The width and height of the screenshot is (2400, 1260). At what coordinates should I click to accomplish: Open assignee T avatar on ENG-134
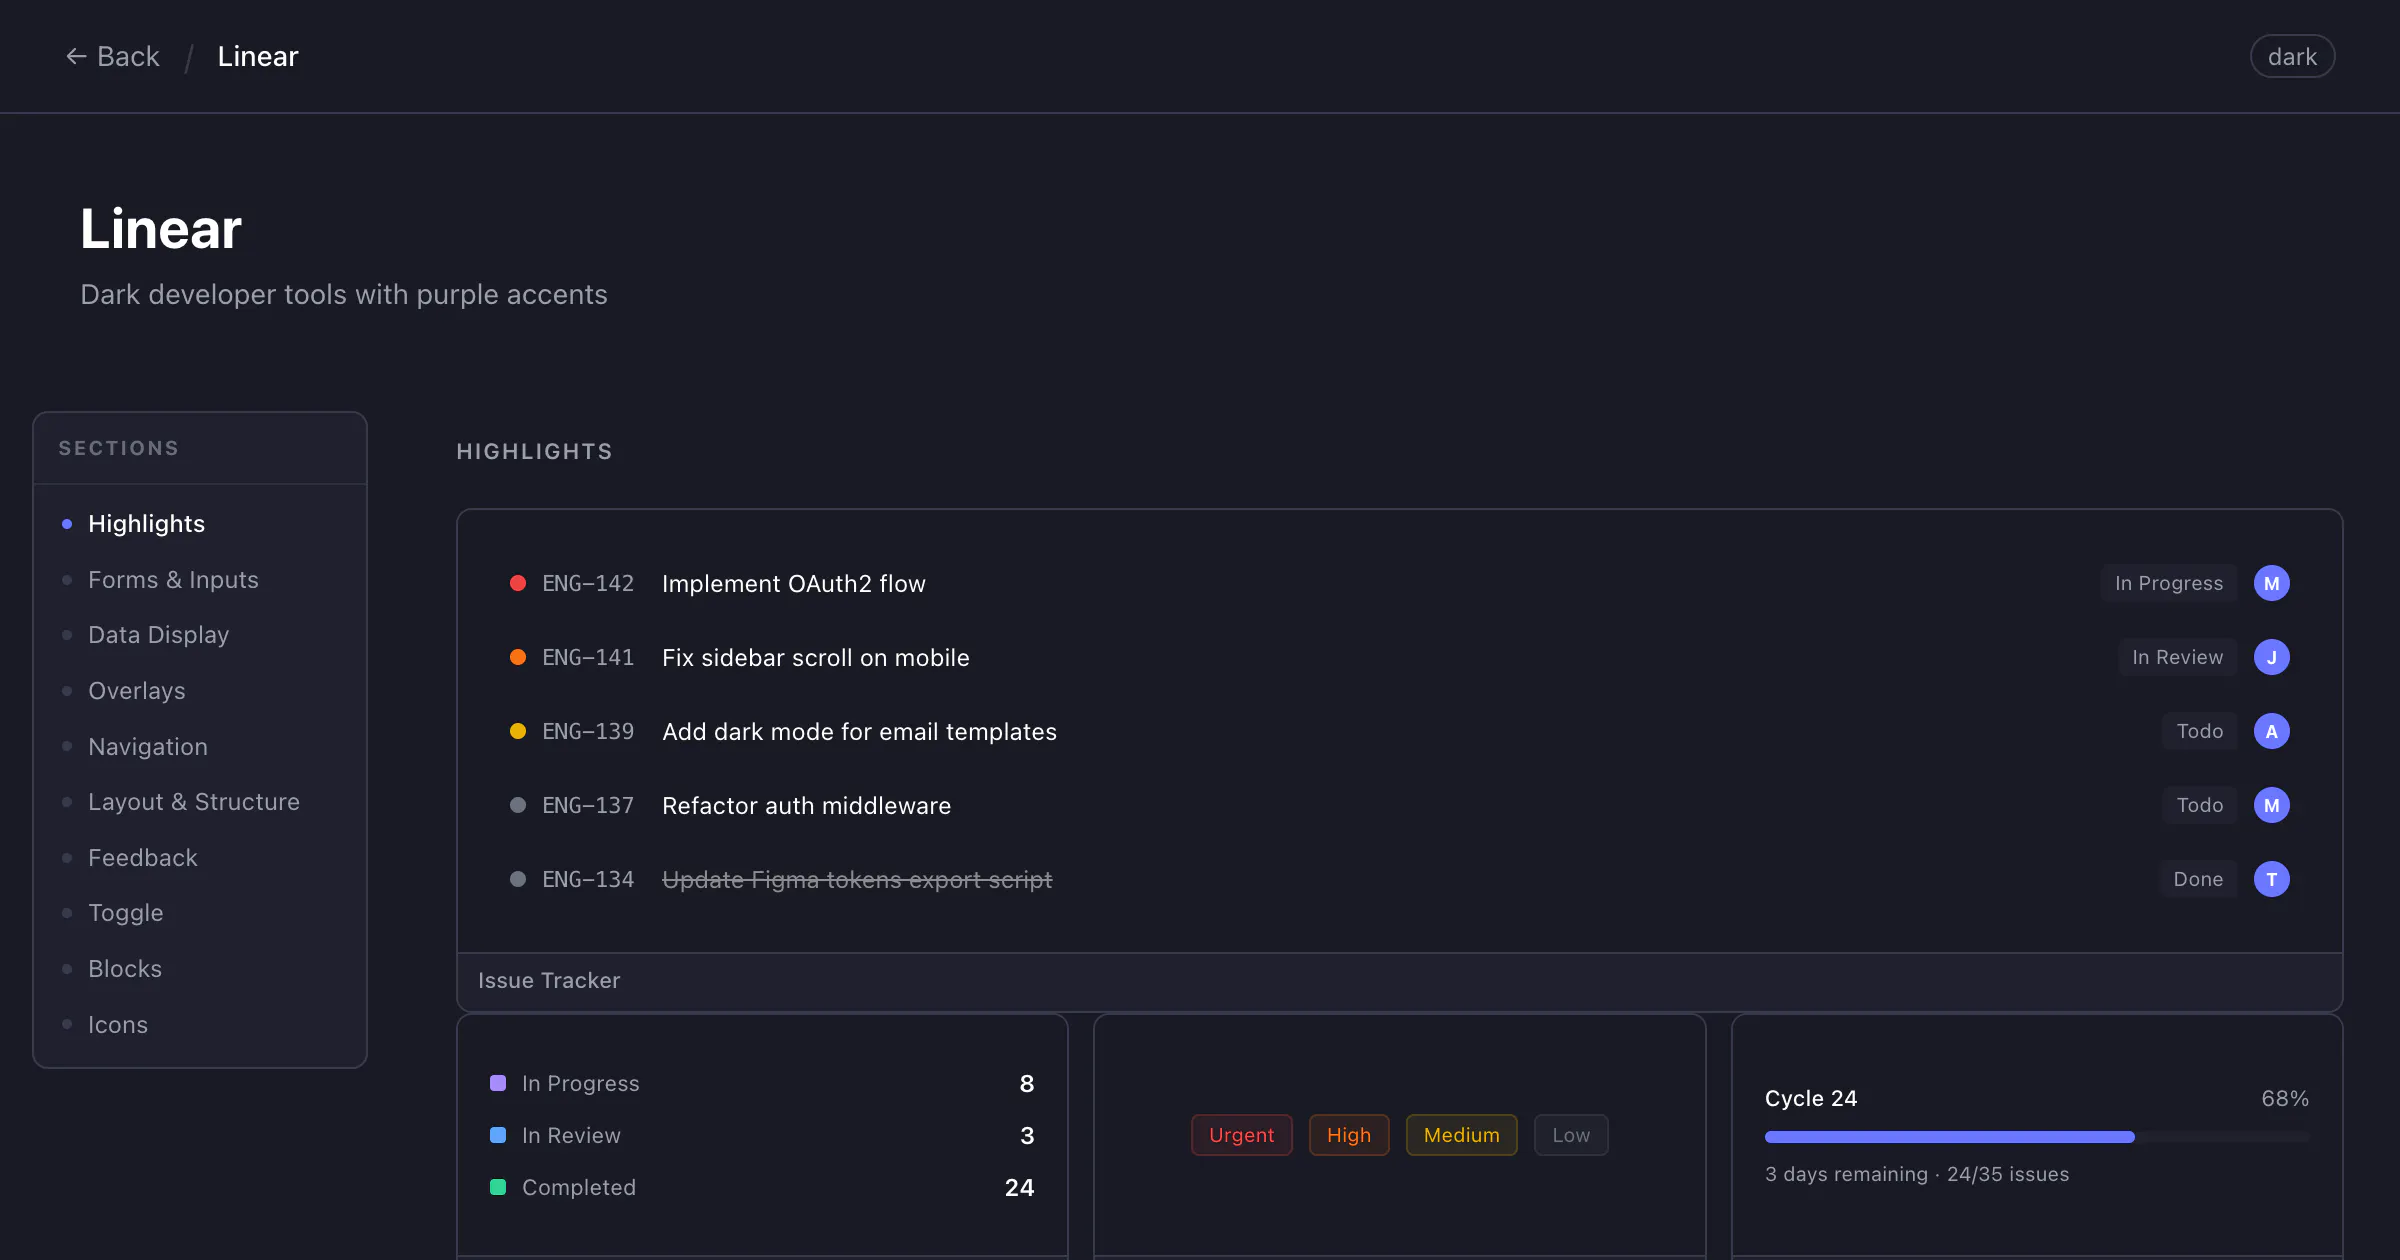2272,879
